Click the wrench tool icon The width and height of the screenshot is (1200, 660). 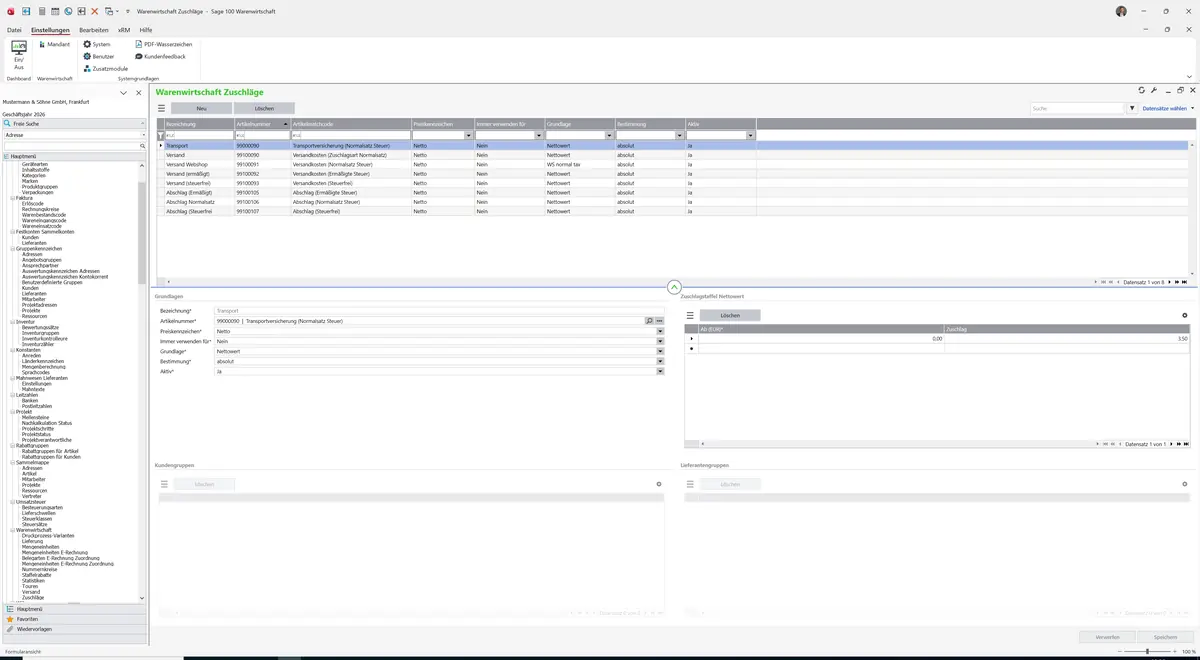[1154, 91]
